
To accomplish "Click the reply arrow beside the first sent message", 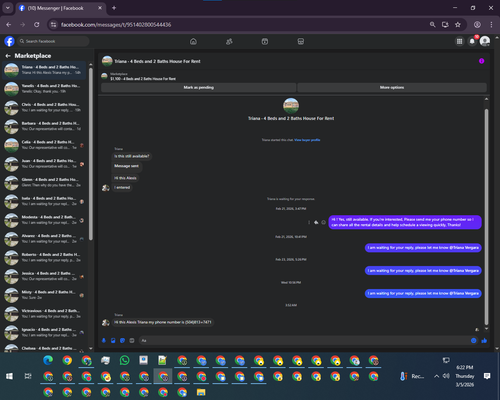I will (316, 222).
